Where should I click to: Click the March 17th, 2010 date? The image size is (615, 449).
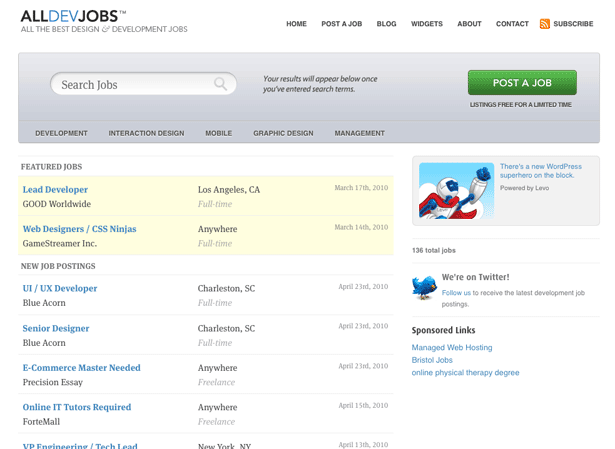point(361,188)
